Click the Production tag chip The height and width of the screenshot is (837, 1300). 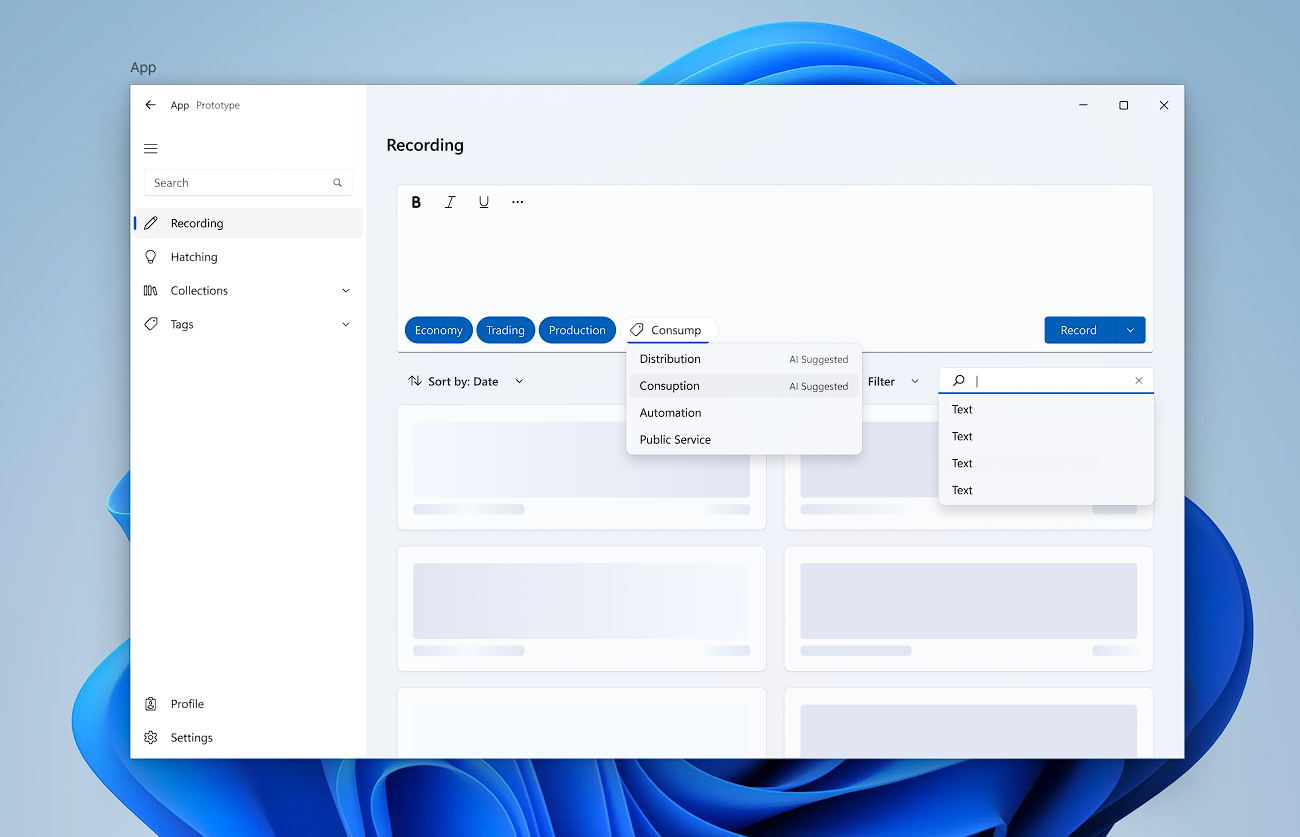577,330
